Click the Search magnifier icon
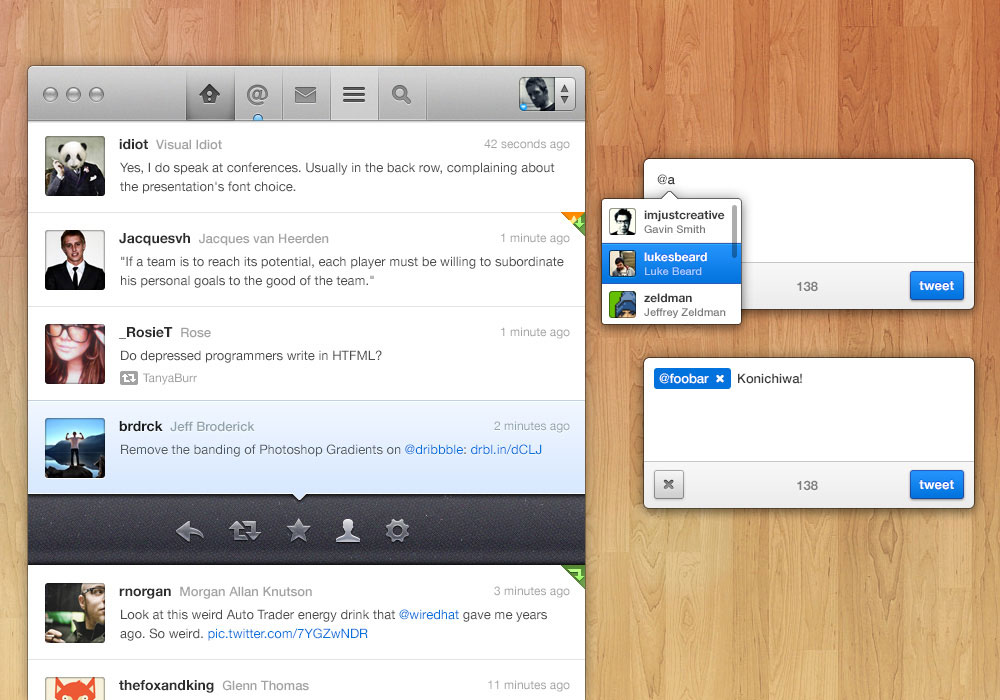The width and height of the screenshot is (1000, 700). pos(401,95)
